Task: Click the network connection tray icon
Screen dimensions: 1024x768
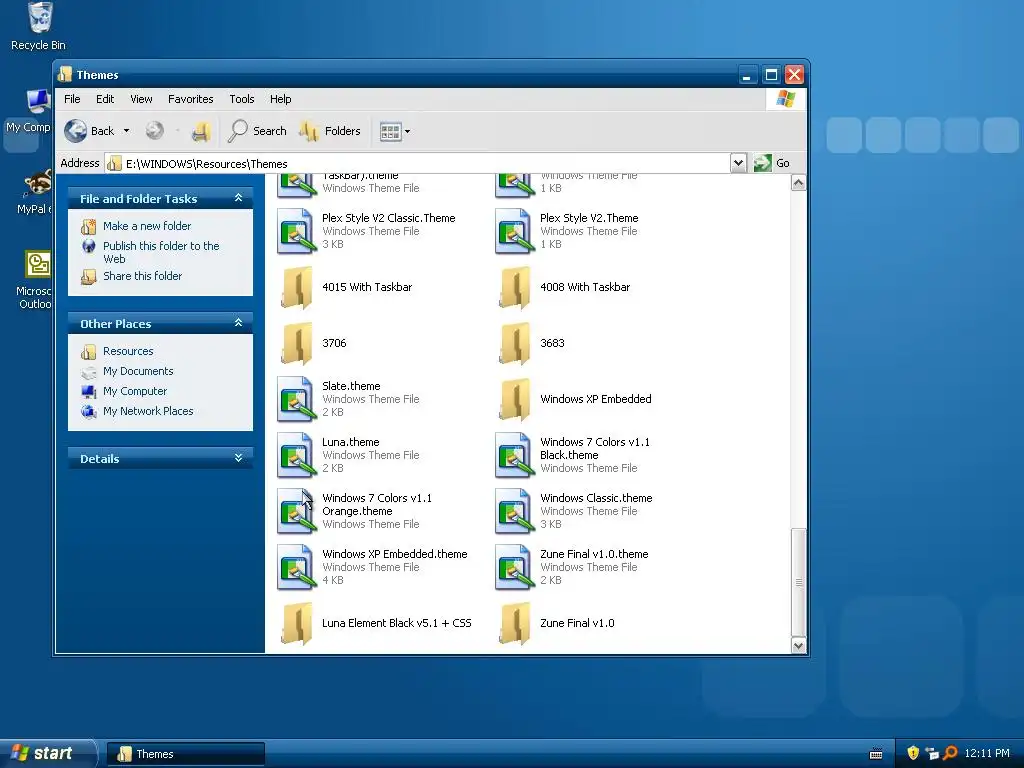Action: coord(932,753)
